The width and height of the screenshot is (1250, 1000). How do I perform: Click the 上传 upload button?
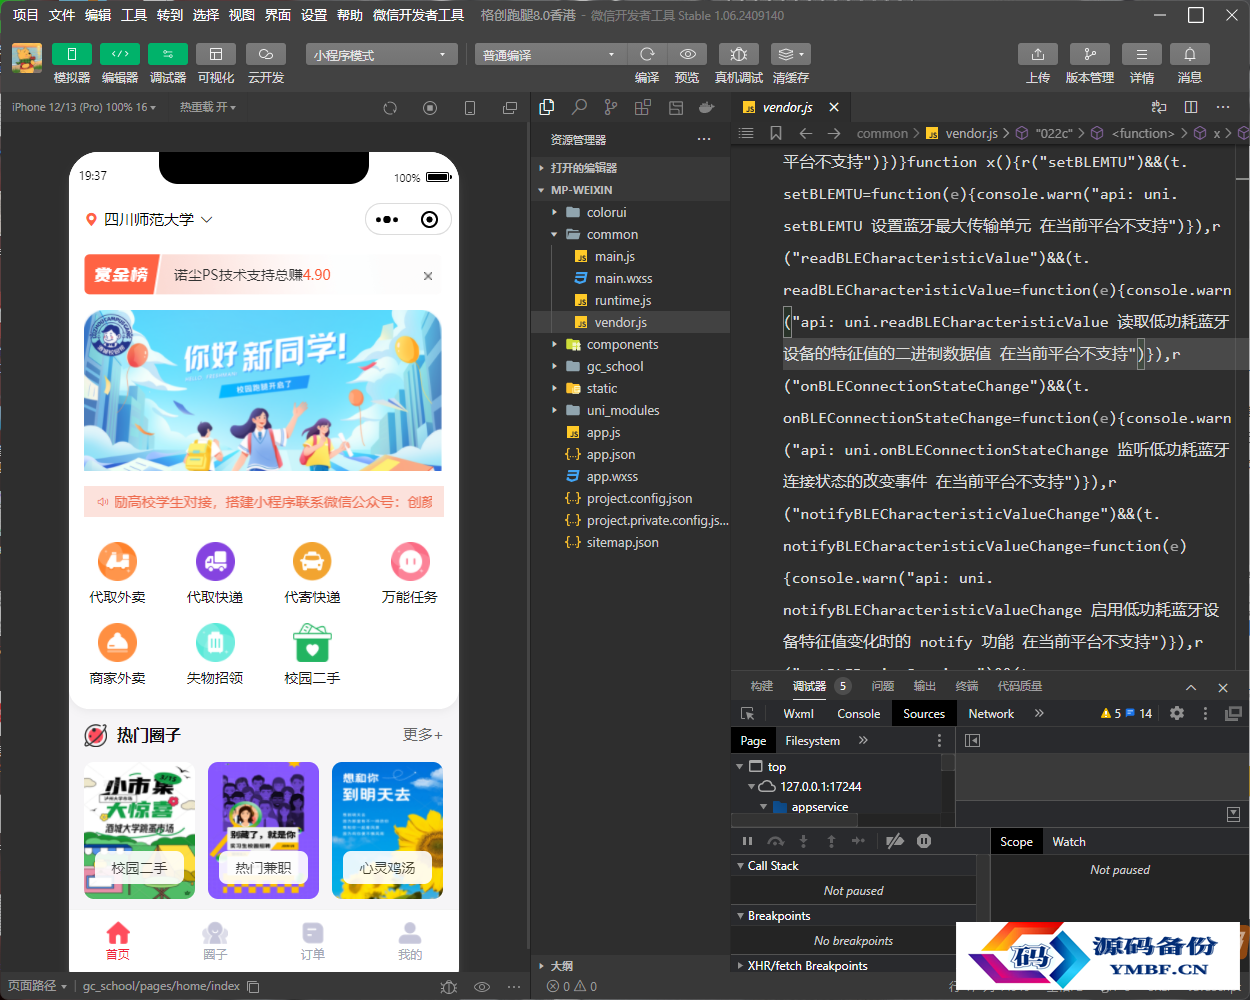tap(1037, 54)
